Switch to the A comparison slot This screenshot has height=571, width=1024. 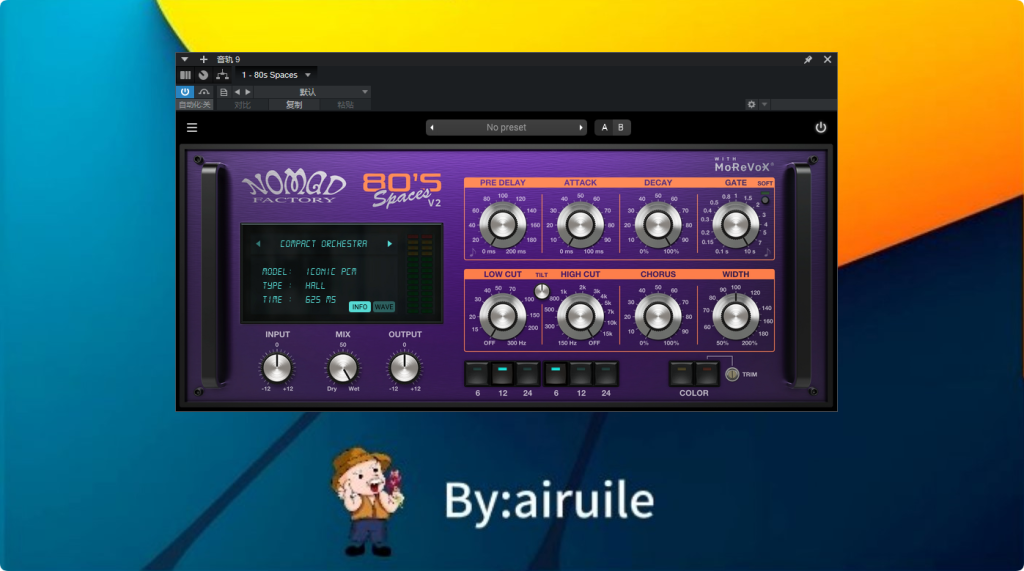point(604,127)
